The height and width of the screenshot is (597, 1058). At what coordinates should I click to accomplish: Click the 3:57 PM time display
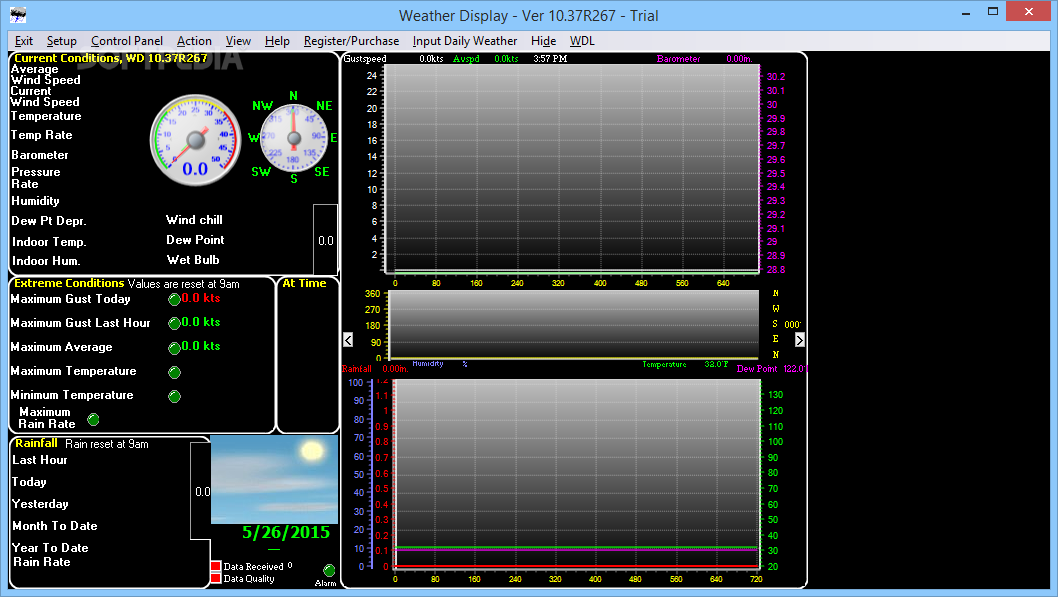coord(550,59)
